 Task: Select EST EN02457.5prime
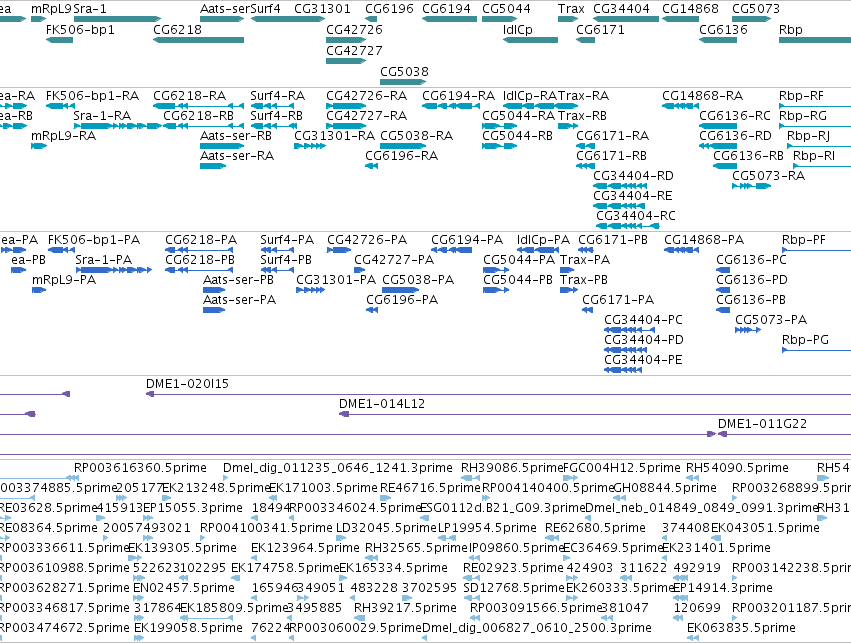pos(184,588)
